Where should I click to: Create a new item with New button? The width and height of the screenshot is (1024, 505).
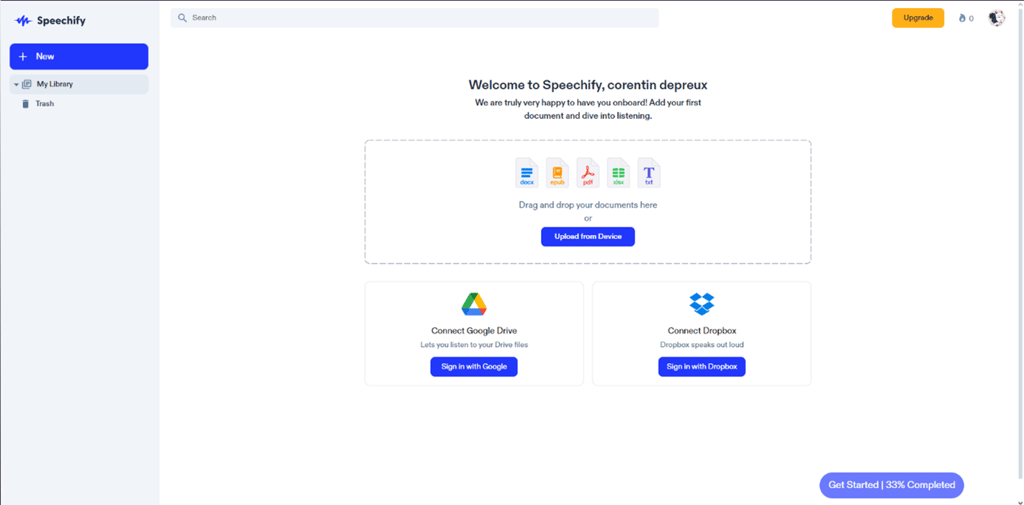79,57
